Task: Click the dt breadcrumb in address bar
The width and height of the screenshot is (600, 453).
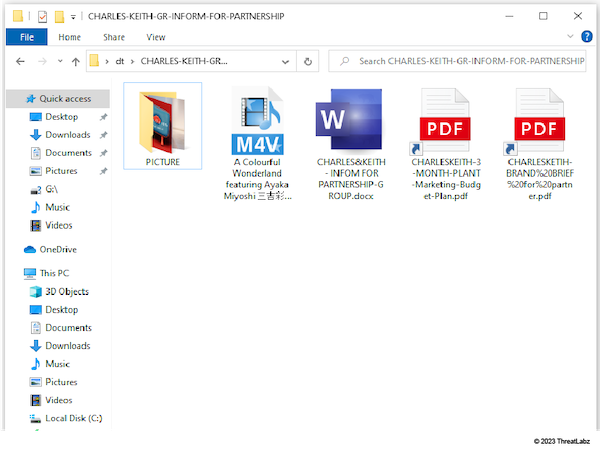Action: pos(118,61)
